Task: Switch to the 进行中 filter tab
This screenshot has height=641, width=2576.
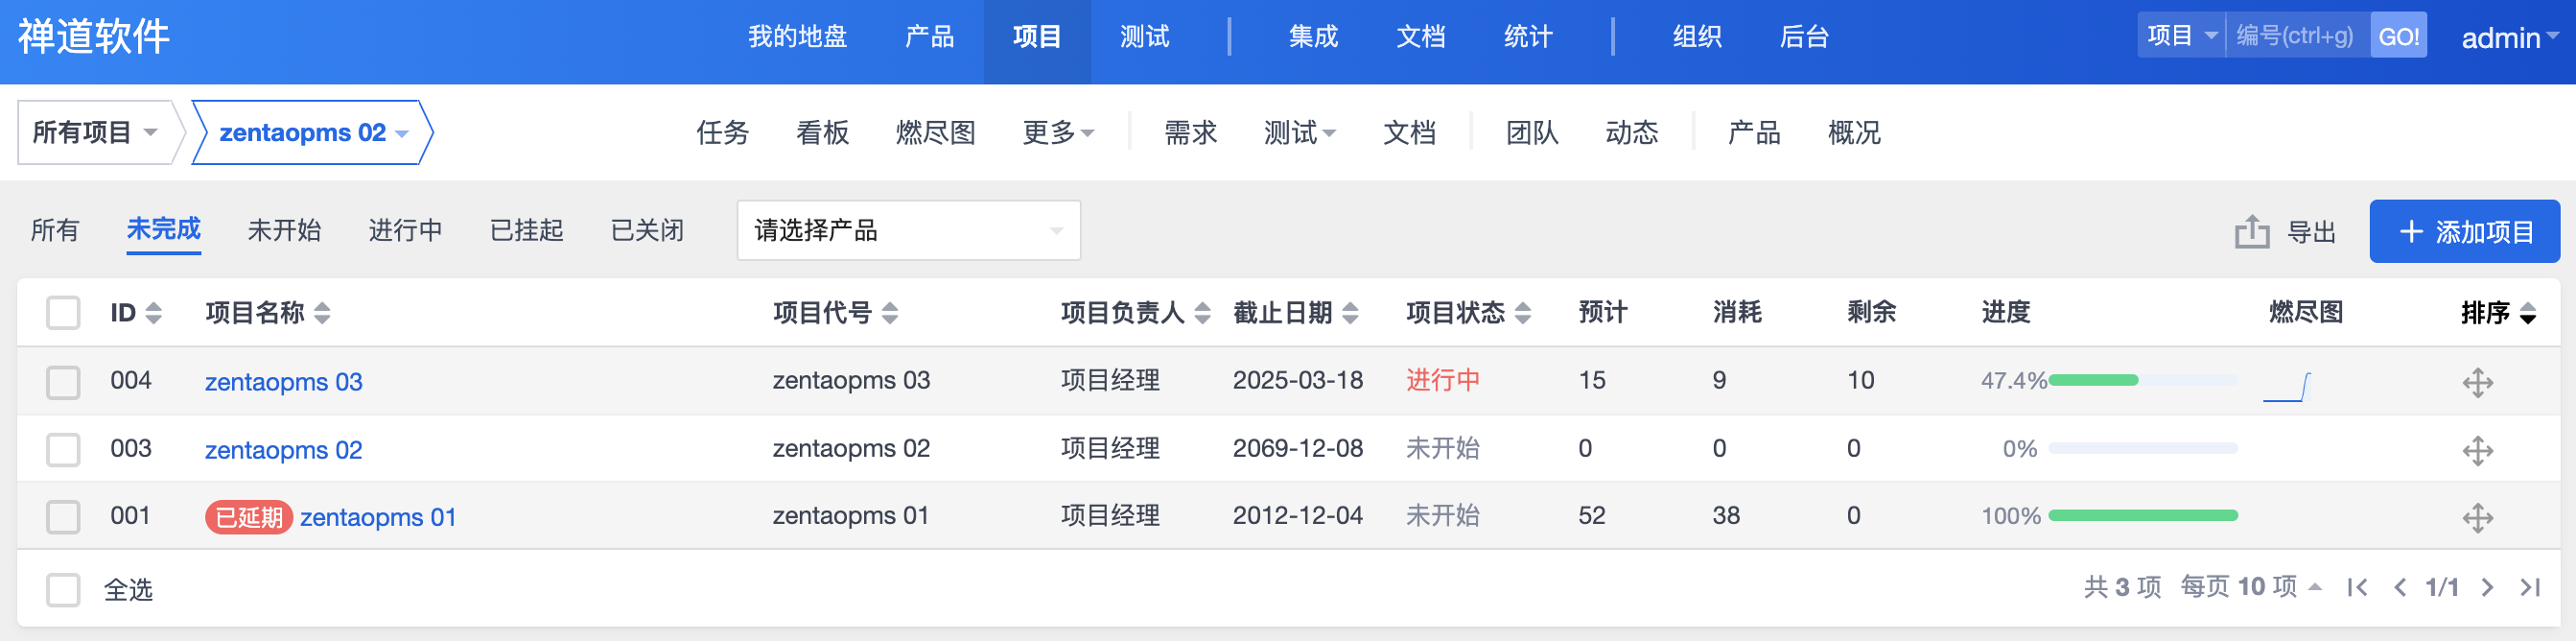Action: tap(405, 230)
